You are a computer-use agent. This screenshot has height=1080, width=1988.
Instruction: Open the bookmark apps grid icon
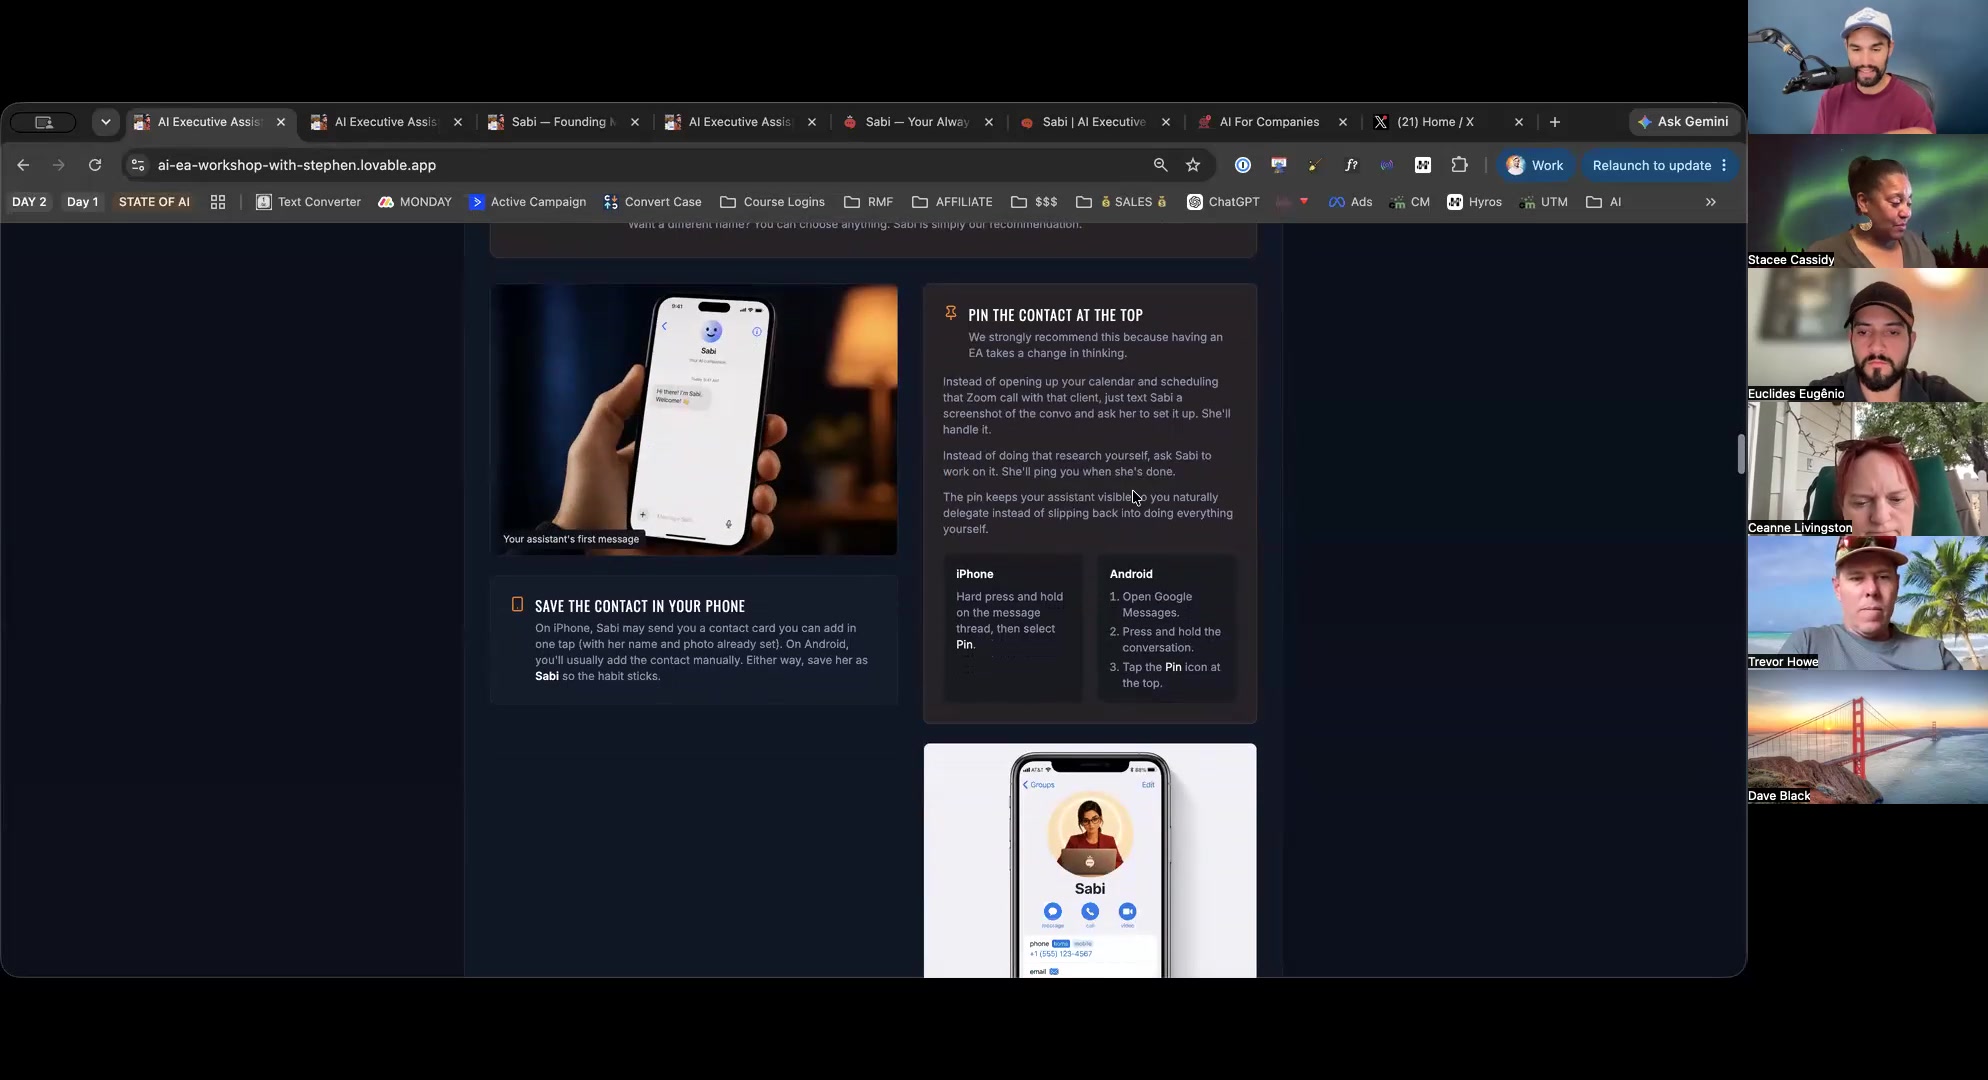(218, 202)
